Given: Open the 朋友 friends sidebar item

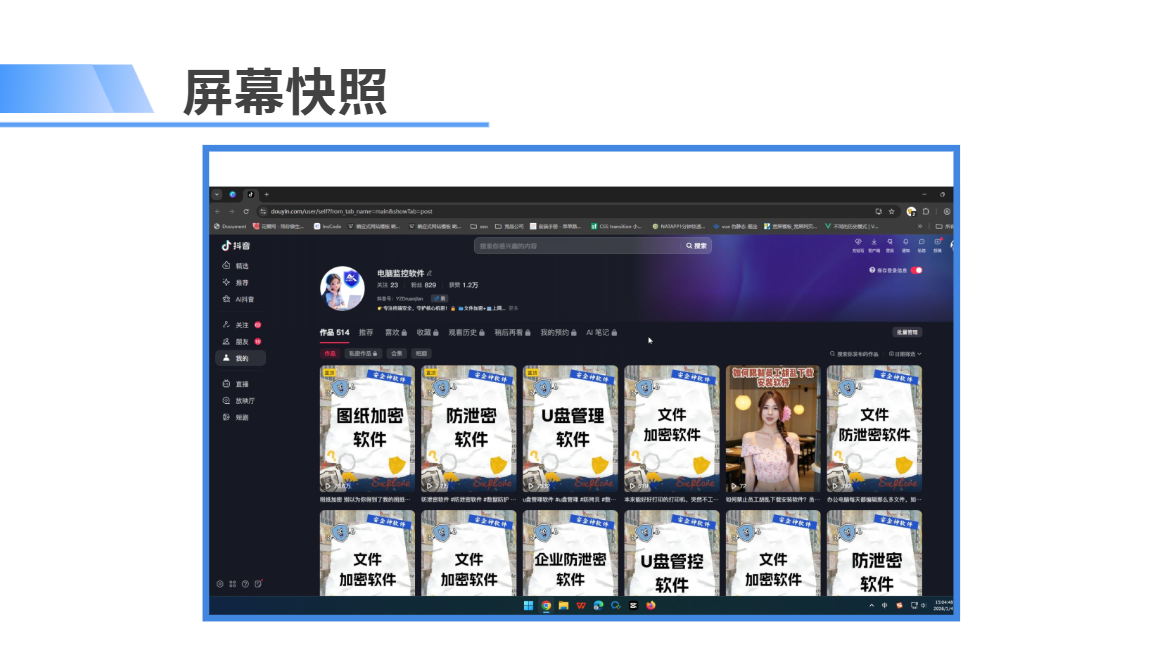Looking at the screenshot, I should (x=241, y=342).
